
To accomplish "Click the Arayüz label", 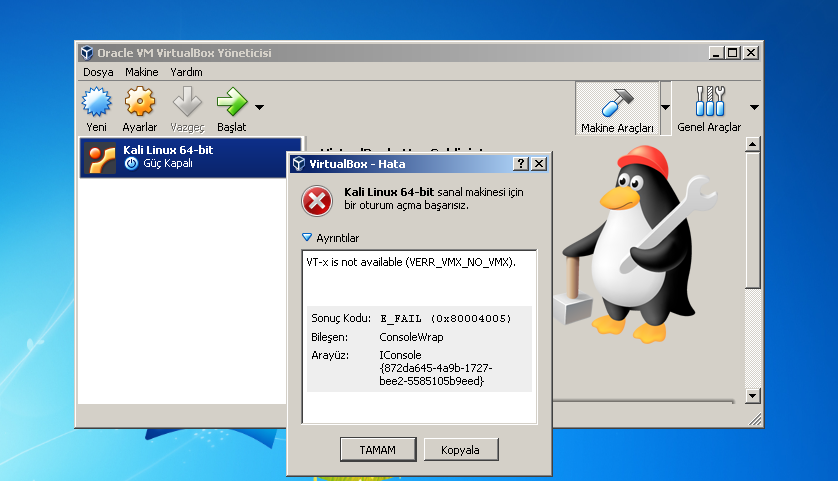I will [x=330, y=355].
